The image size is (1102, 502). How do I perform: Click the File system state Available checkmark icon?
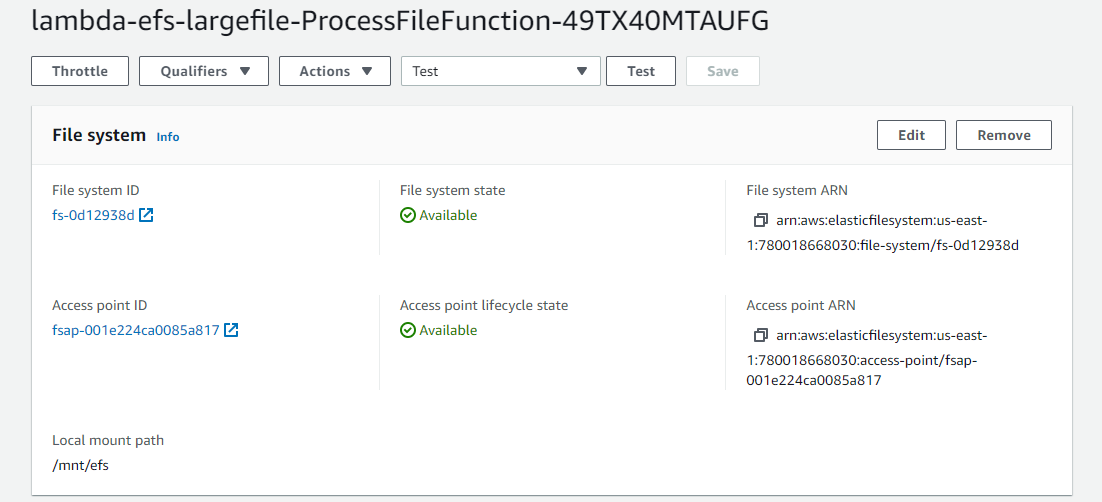(407, 215)
